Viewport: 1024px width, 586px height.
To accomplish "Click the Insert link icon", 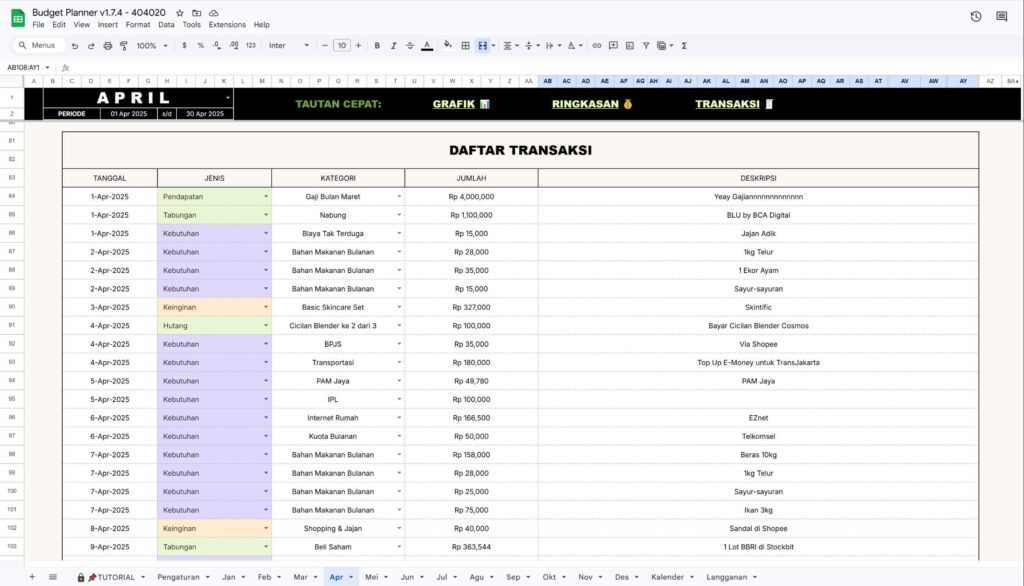I will [597, 46].
